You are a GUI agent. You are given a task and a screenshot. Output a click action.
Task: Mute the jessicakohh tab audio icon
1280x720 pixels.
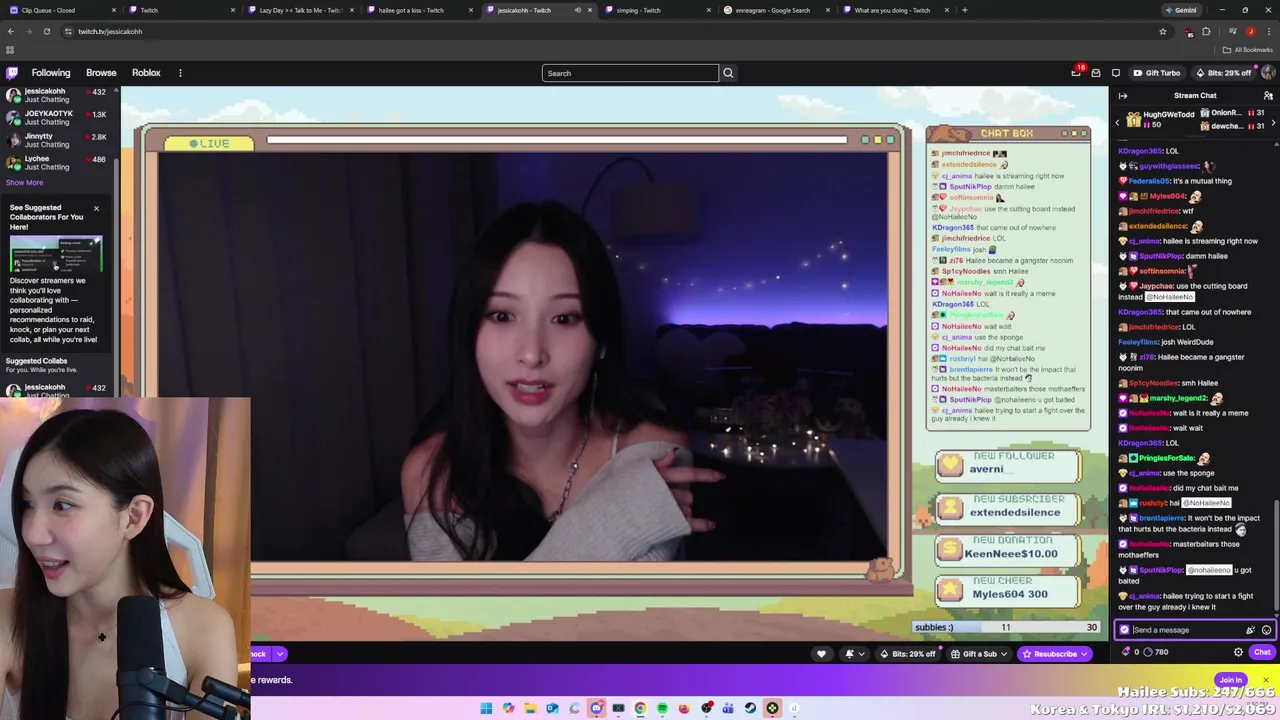pyautogui.click(x=577, y=10)
